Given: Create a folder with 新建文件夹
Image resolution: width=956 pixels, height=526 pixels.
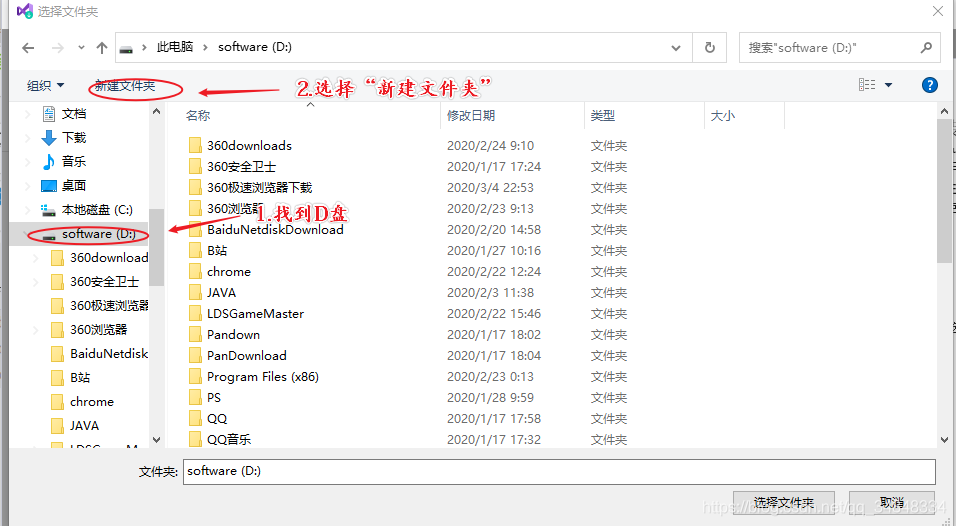Looking at the screenshot, I should 125,86.
